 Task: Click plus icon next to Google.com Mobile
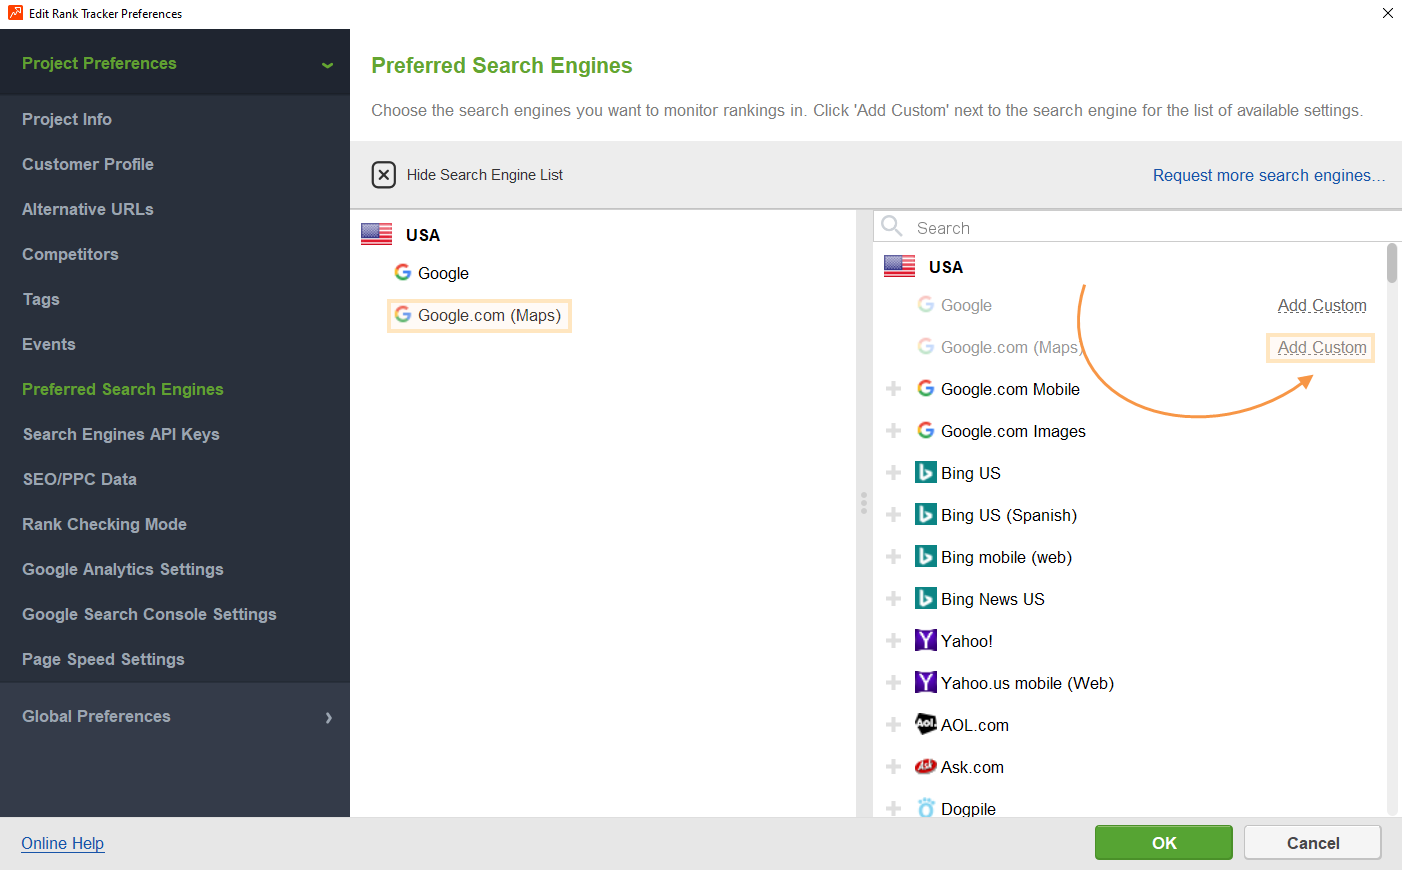tap(894, 389)
